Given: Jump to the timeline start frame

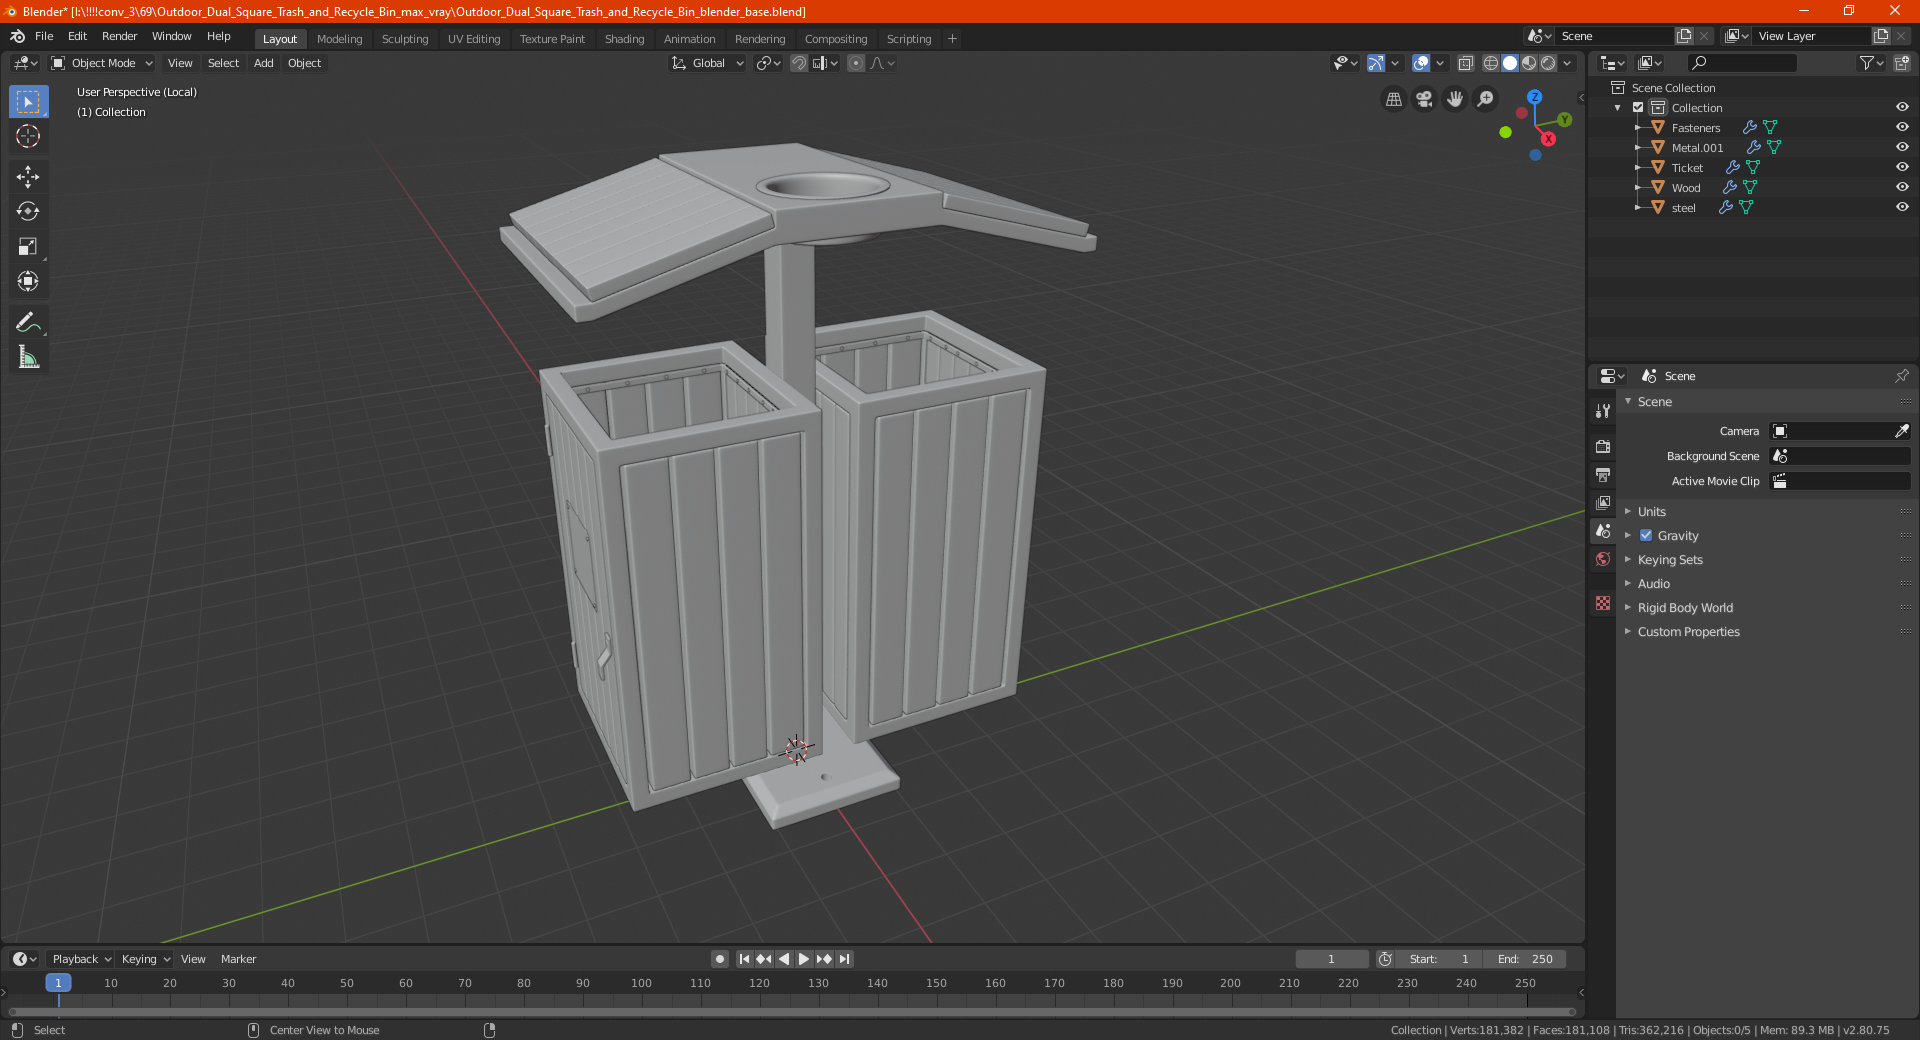Looking at the screenshot, I should (x=744, y=959).
